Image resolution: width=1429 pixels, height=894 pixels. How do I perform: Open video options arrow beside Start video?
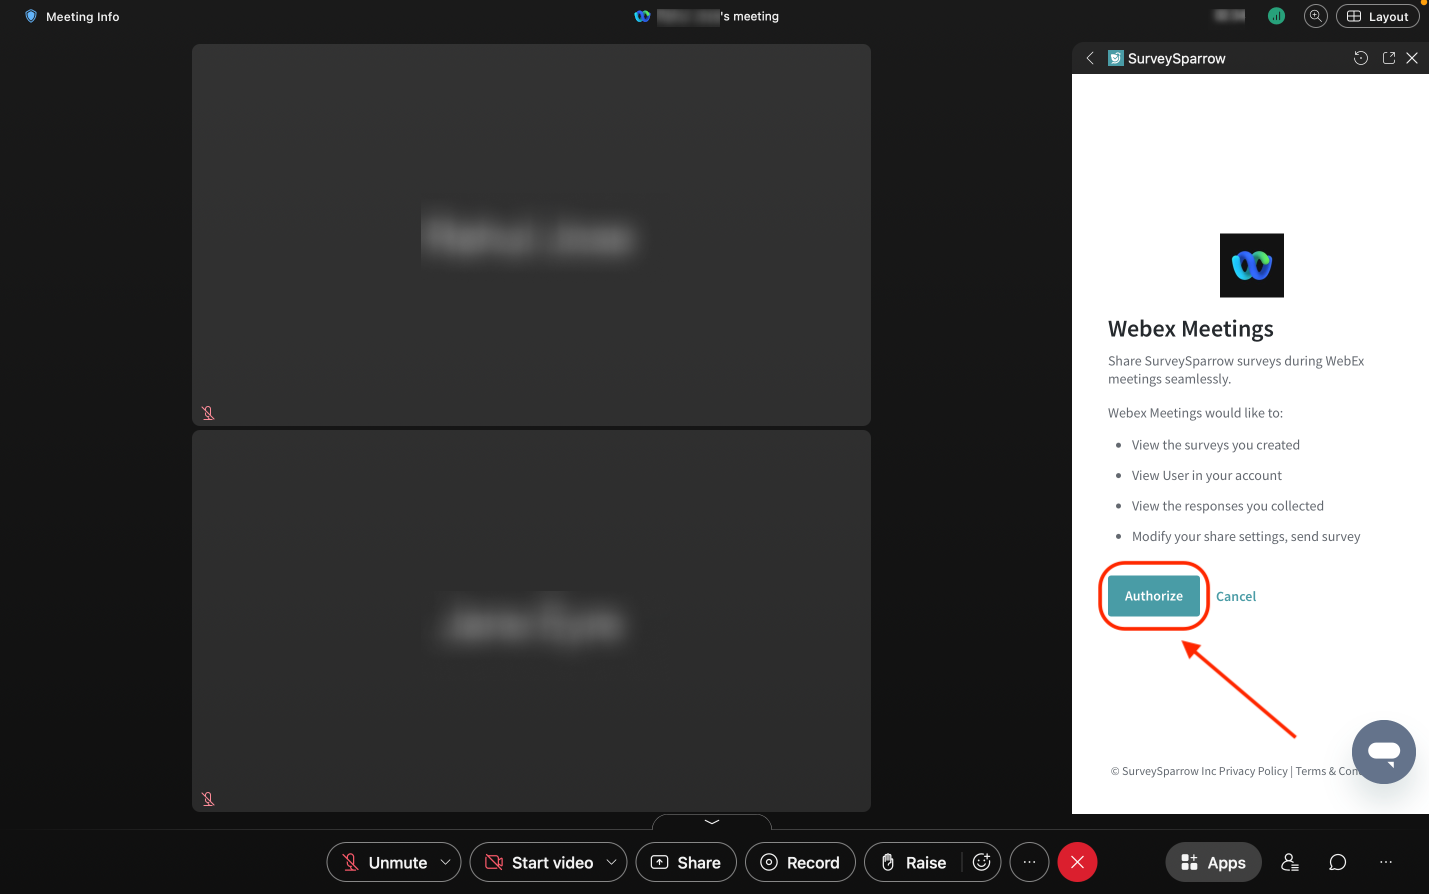pyautogui.click(x=611, y=862)
